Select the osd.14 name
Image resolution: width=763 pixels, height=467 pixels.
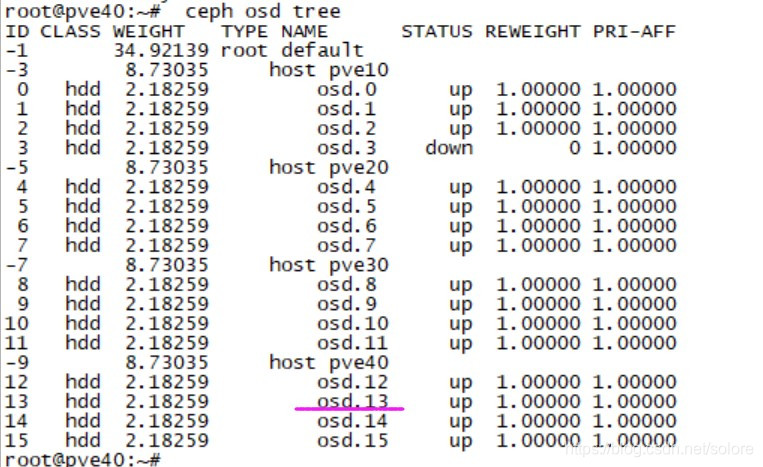353,421
